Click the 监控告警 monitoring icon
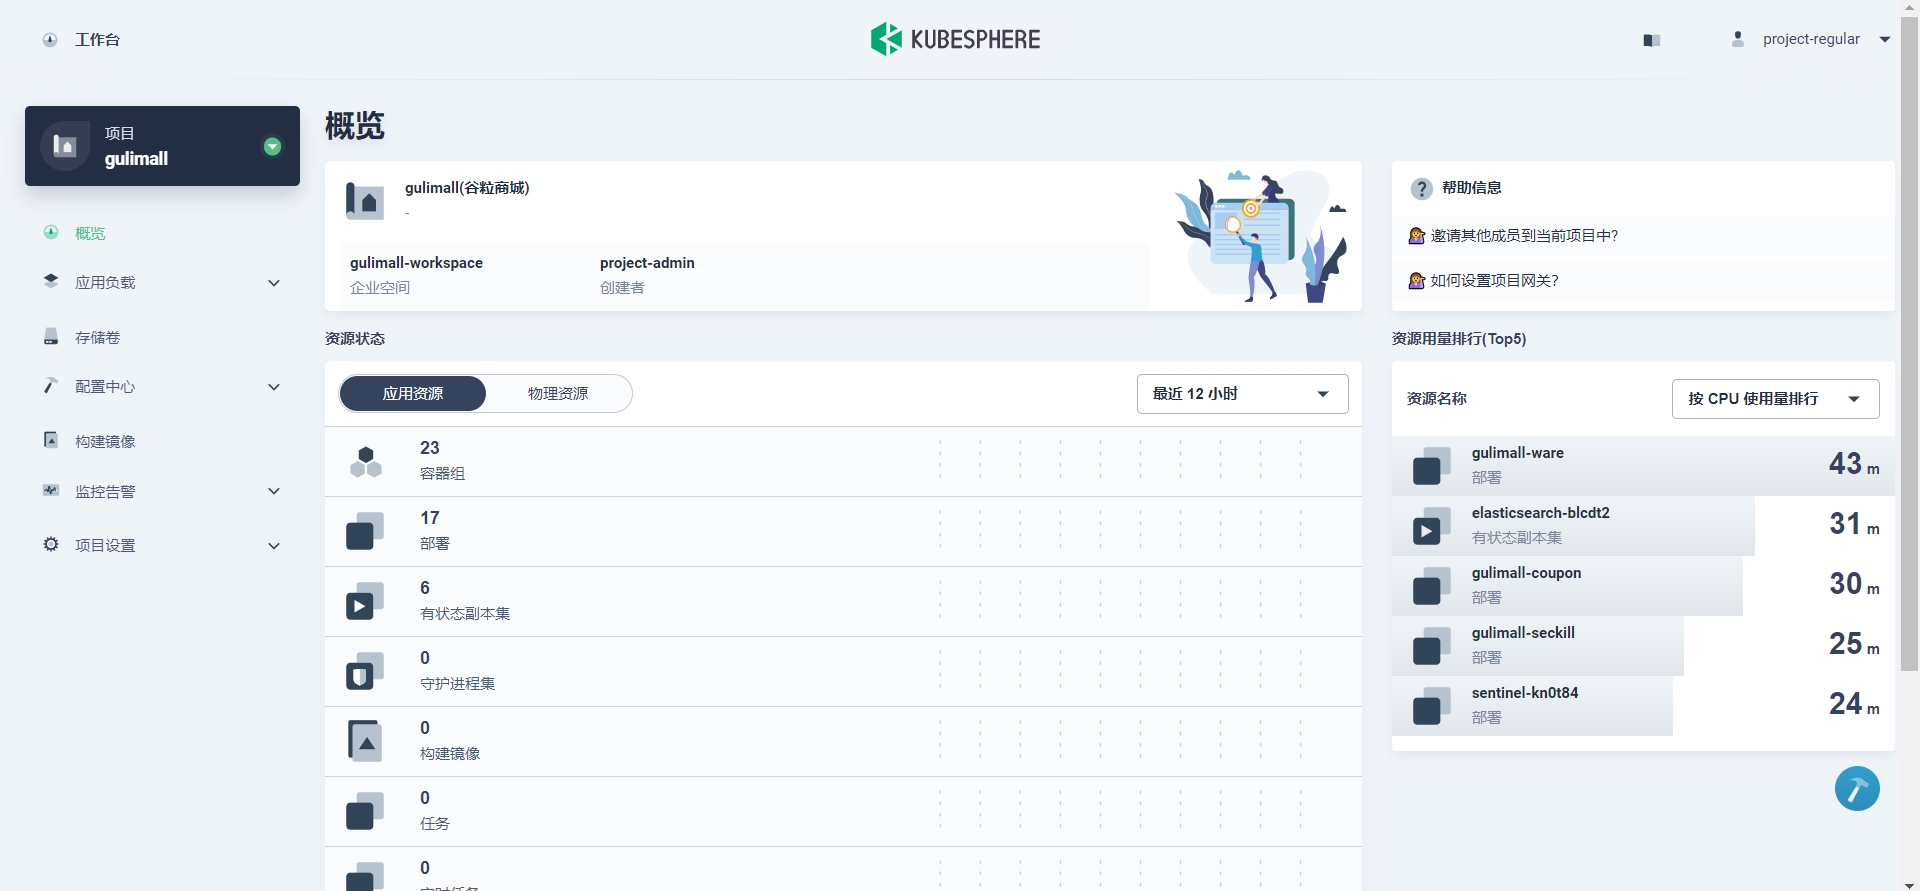 click(x=51, y=491)
